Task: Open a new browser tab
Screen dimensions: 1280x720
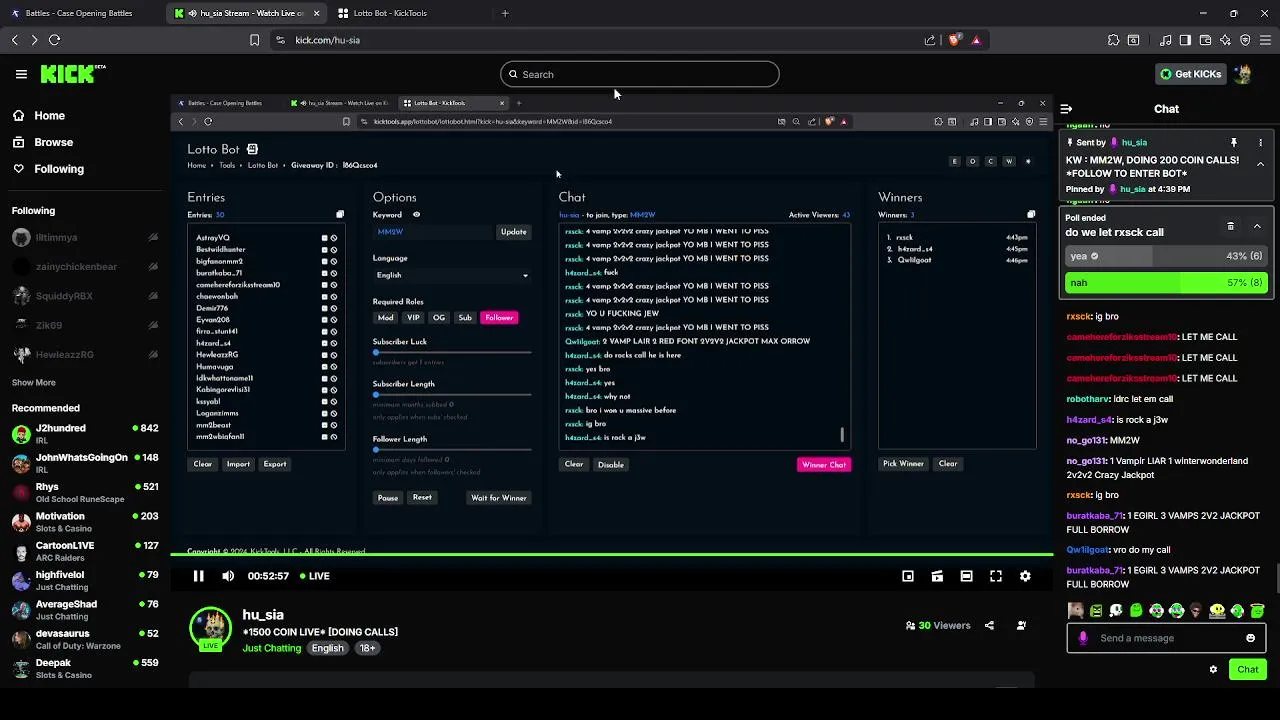Action: click(505, 13)
